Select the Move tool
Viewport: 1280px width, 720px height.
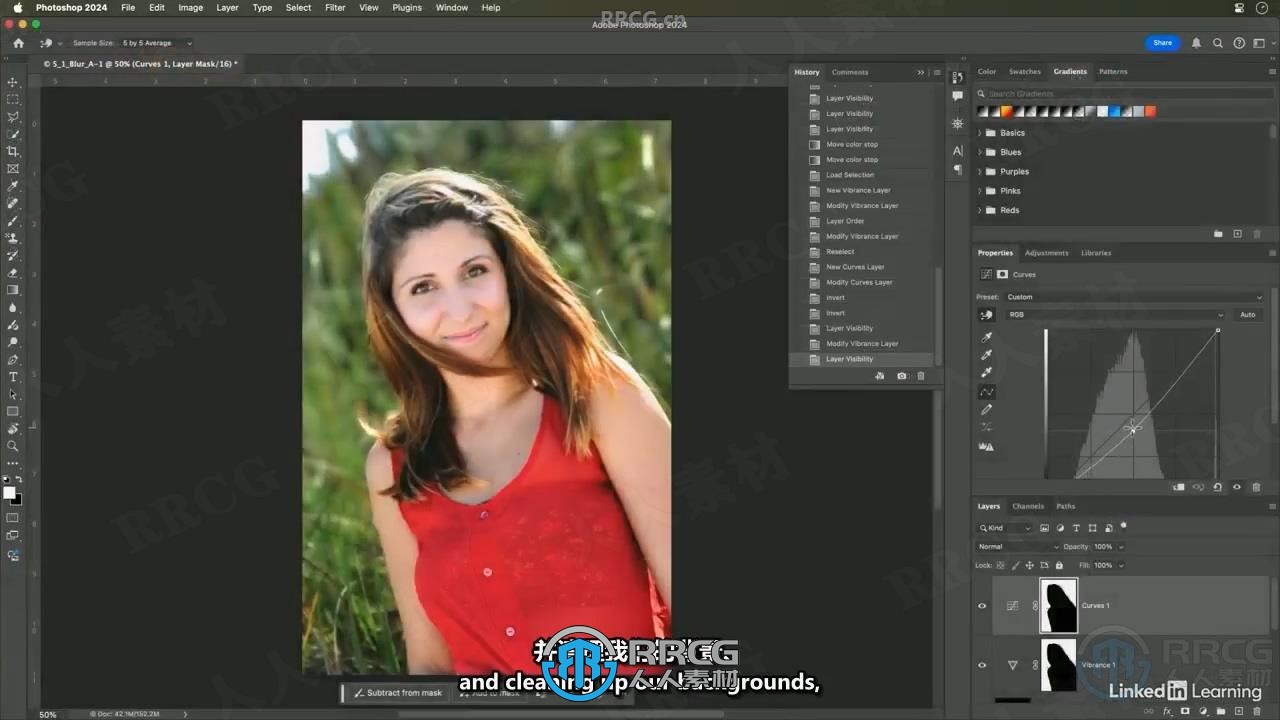pos(13,82)
